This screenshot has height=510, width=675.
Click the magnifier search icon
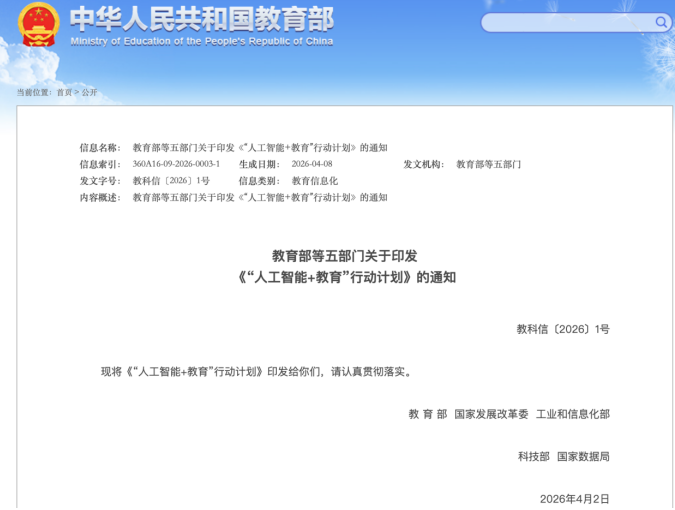[x=661, y=22]
